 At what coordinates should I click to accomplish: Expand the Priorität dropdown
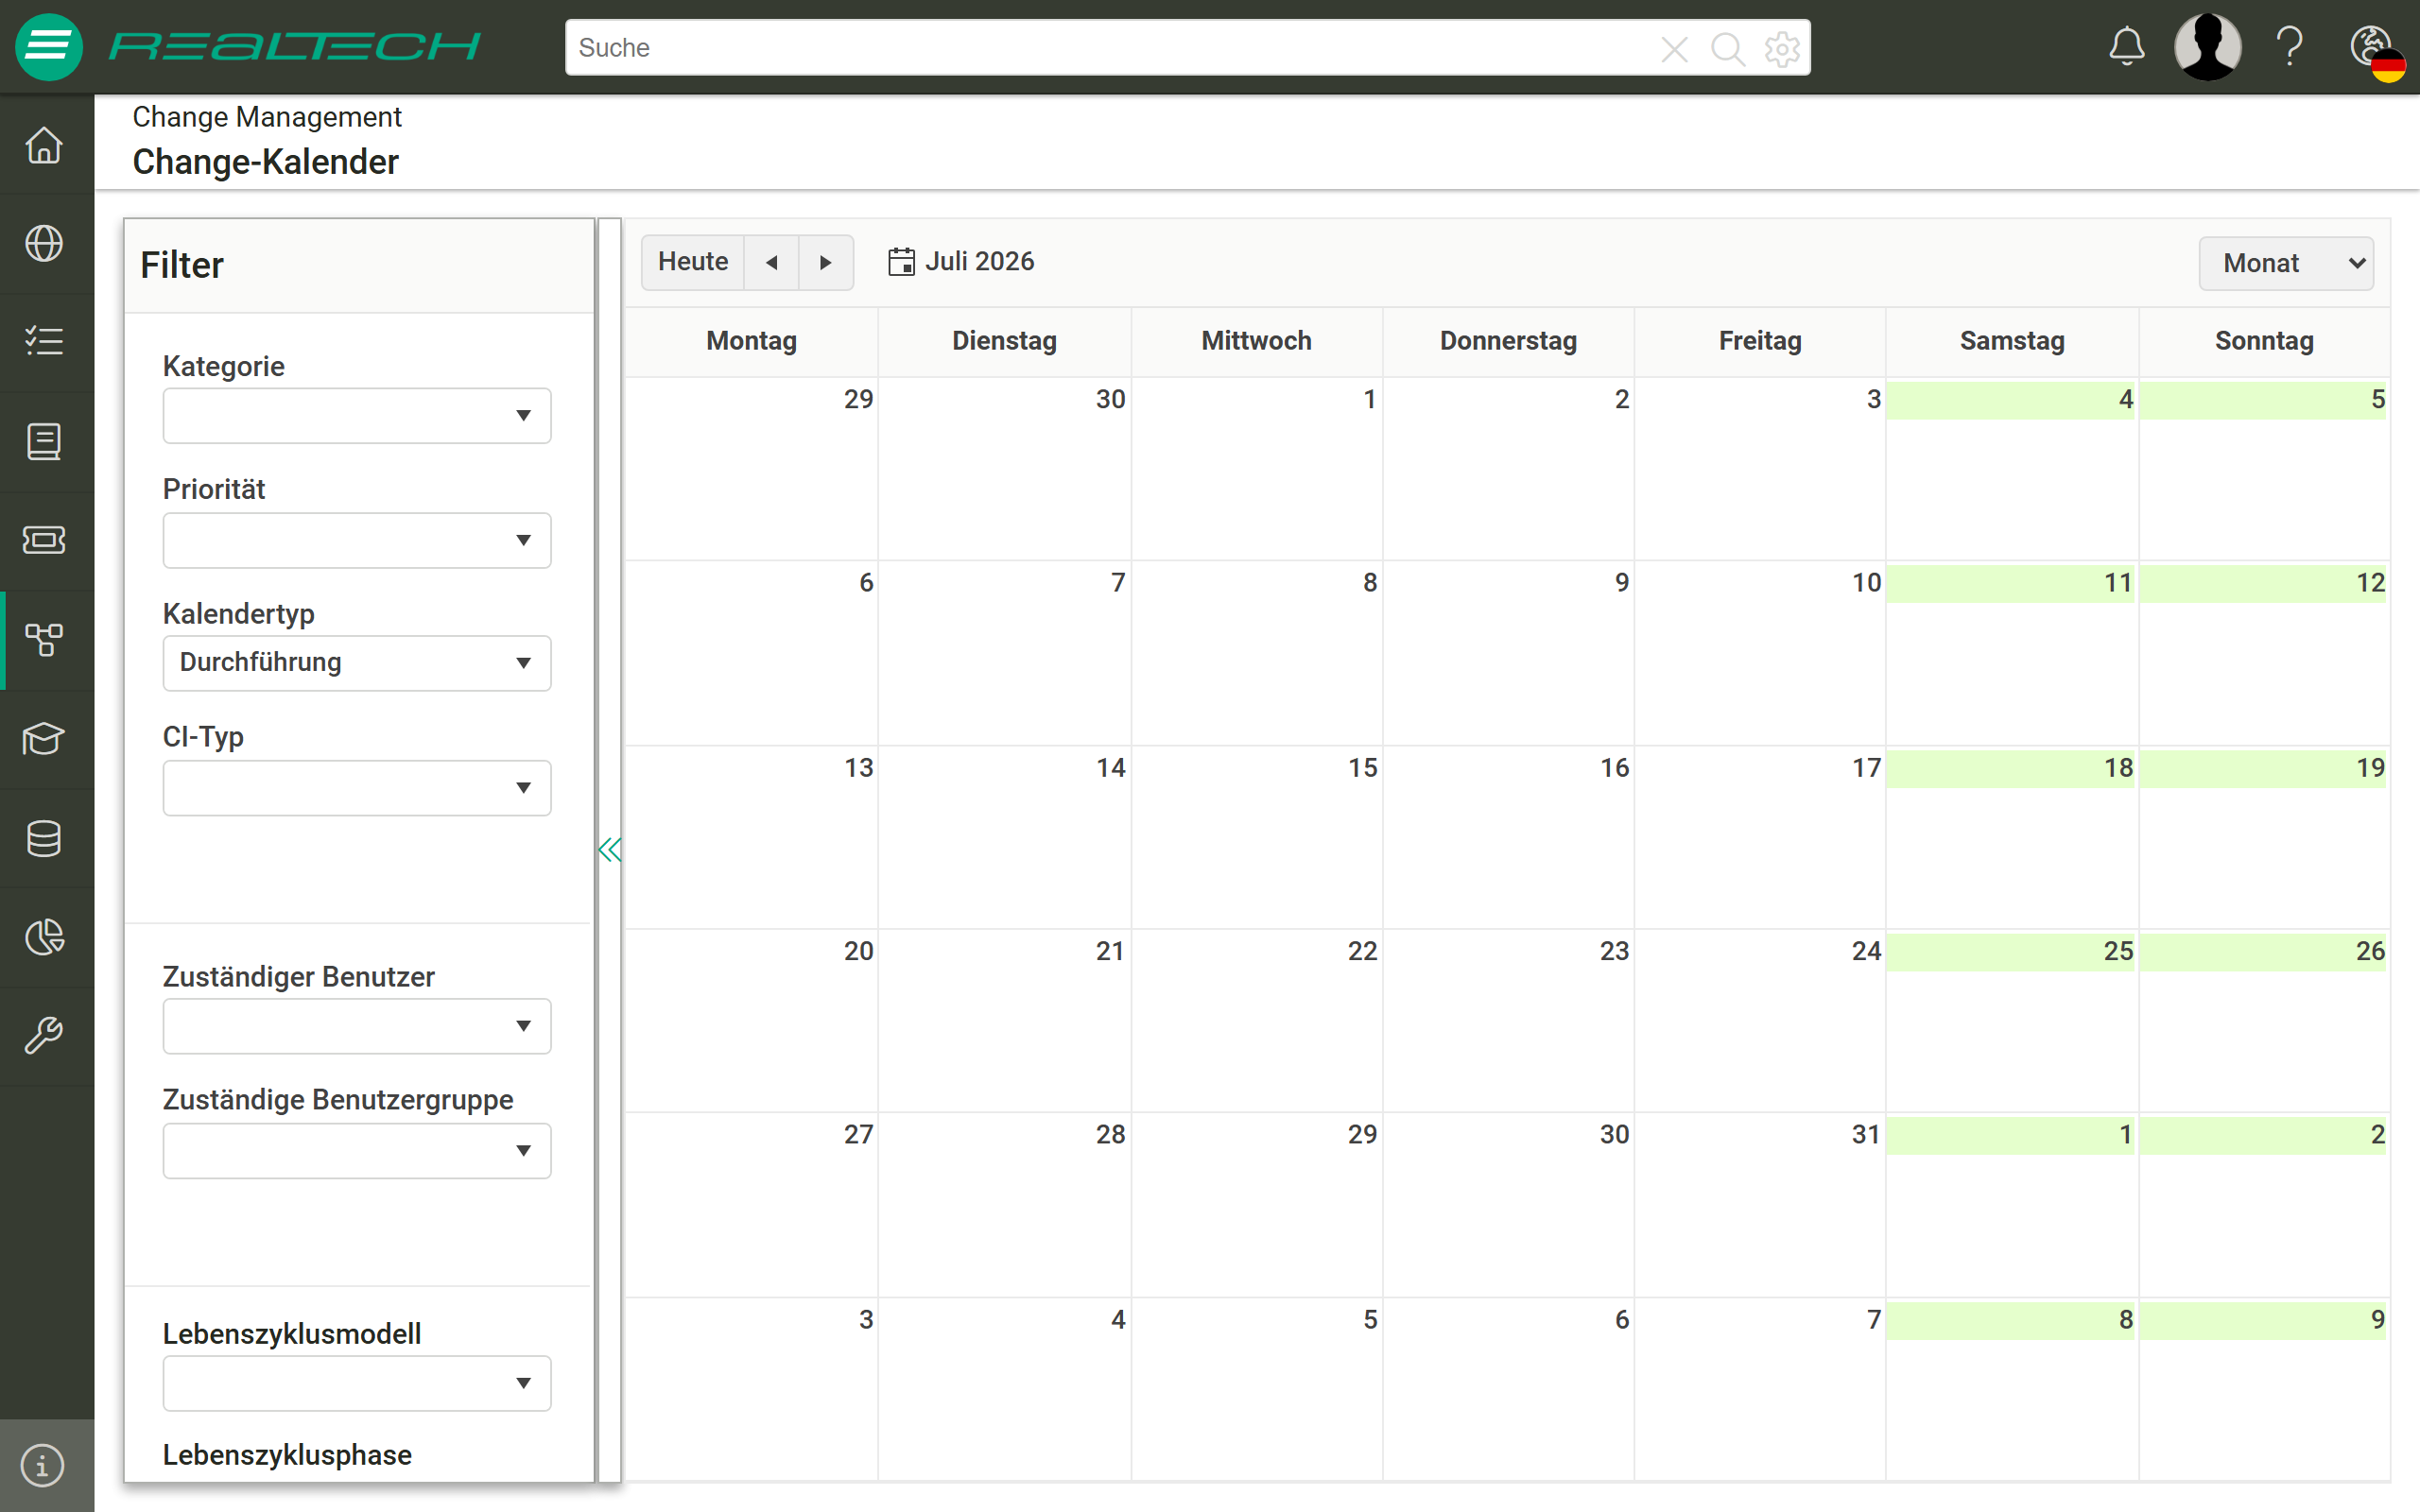[357, 540]
